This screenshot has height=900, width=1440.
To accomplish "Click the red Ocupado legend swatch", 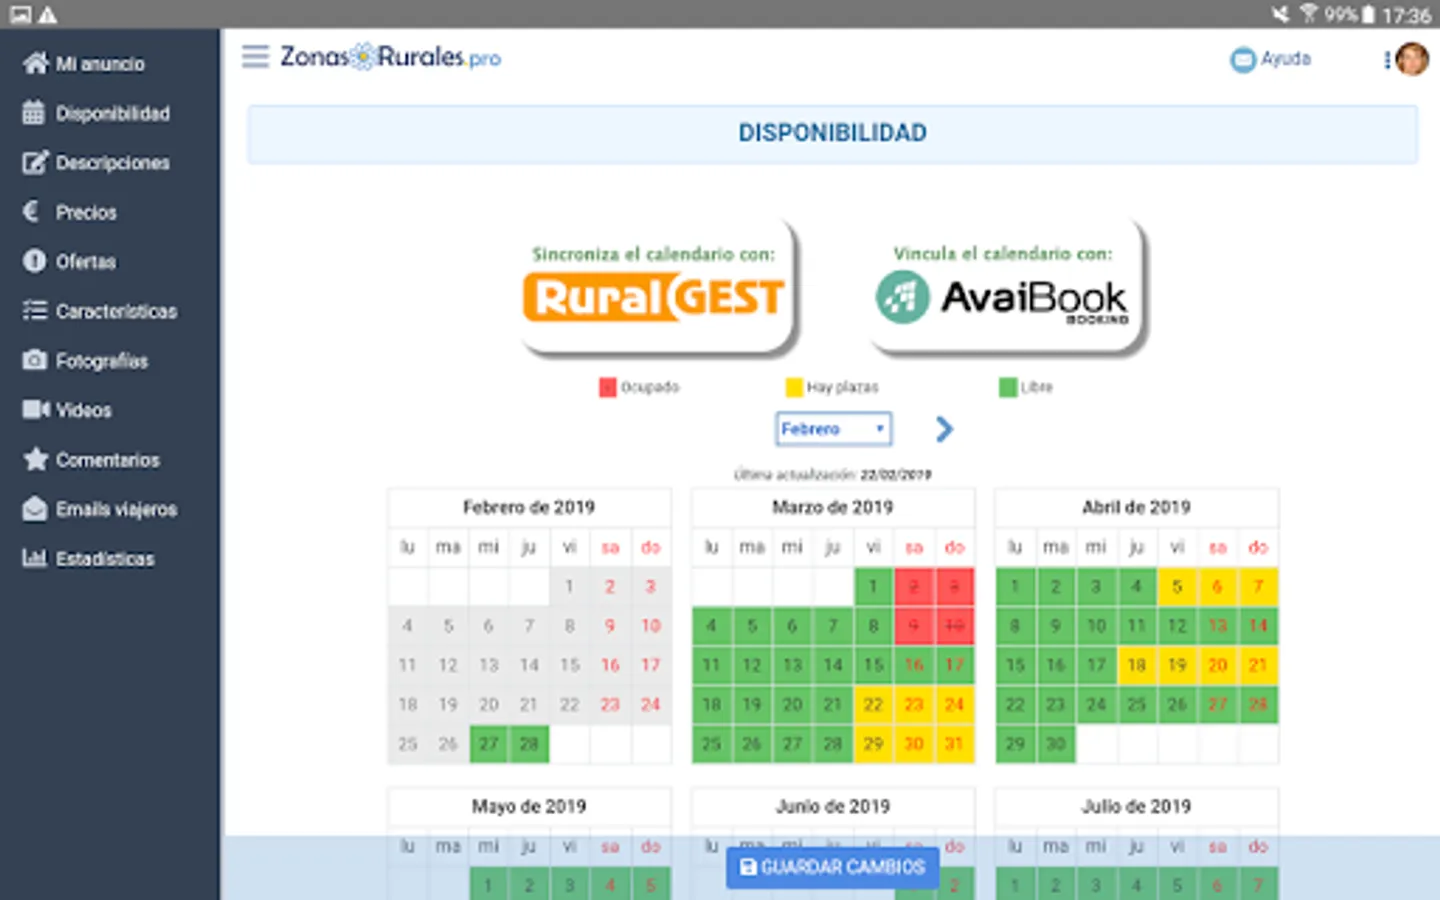I will [607, 387].
